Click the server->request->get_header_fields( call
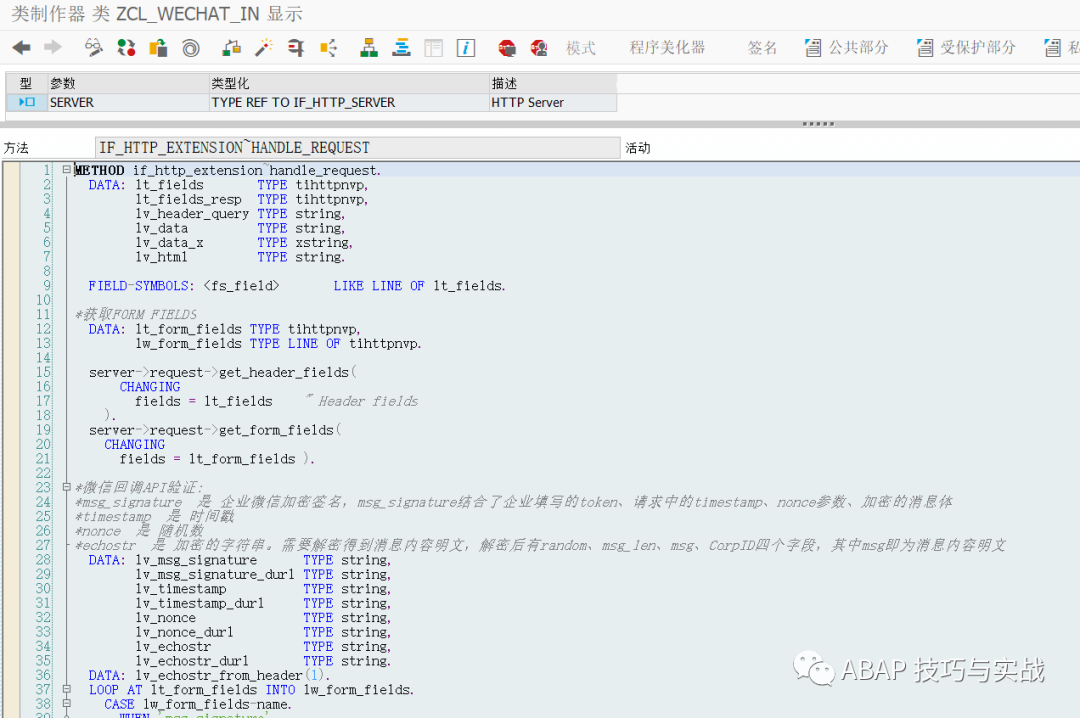 (222, 372)
